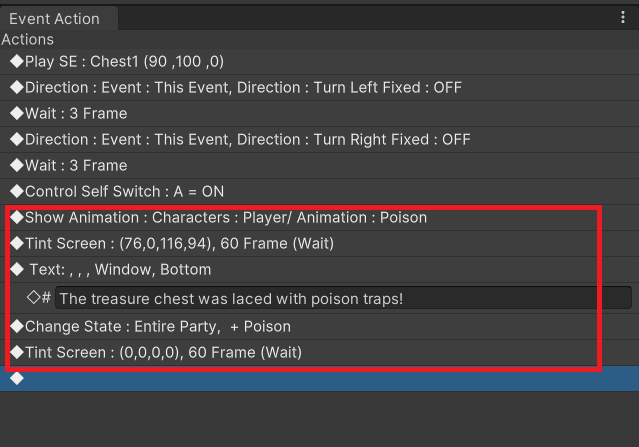Click the diamond beside Play SE Chest1

click(16, 62)
